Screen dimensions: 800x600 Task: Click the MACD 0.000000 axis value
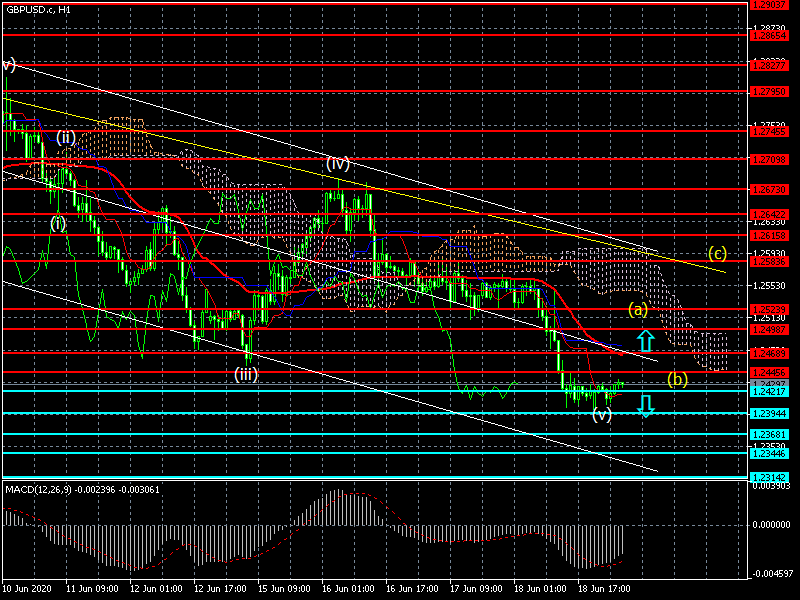click(771, 525)
